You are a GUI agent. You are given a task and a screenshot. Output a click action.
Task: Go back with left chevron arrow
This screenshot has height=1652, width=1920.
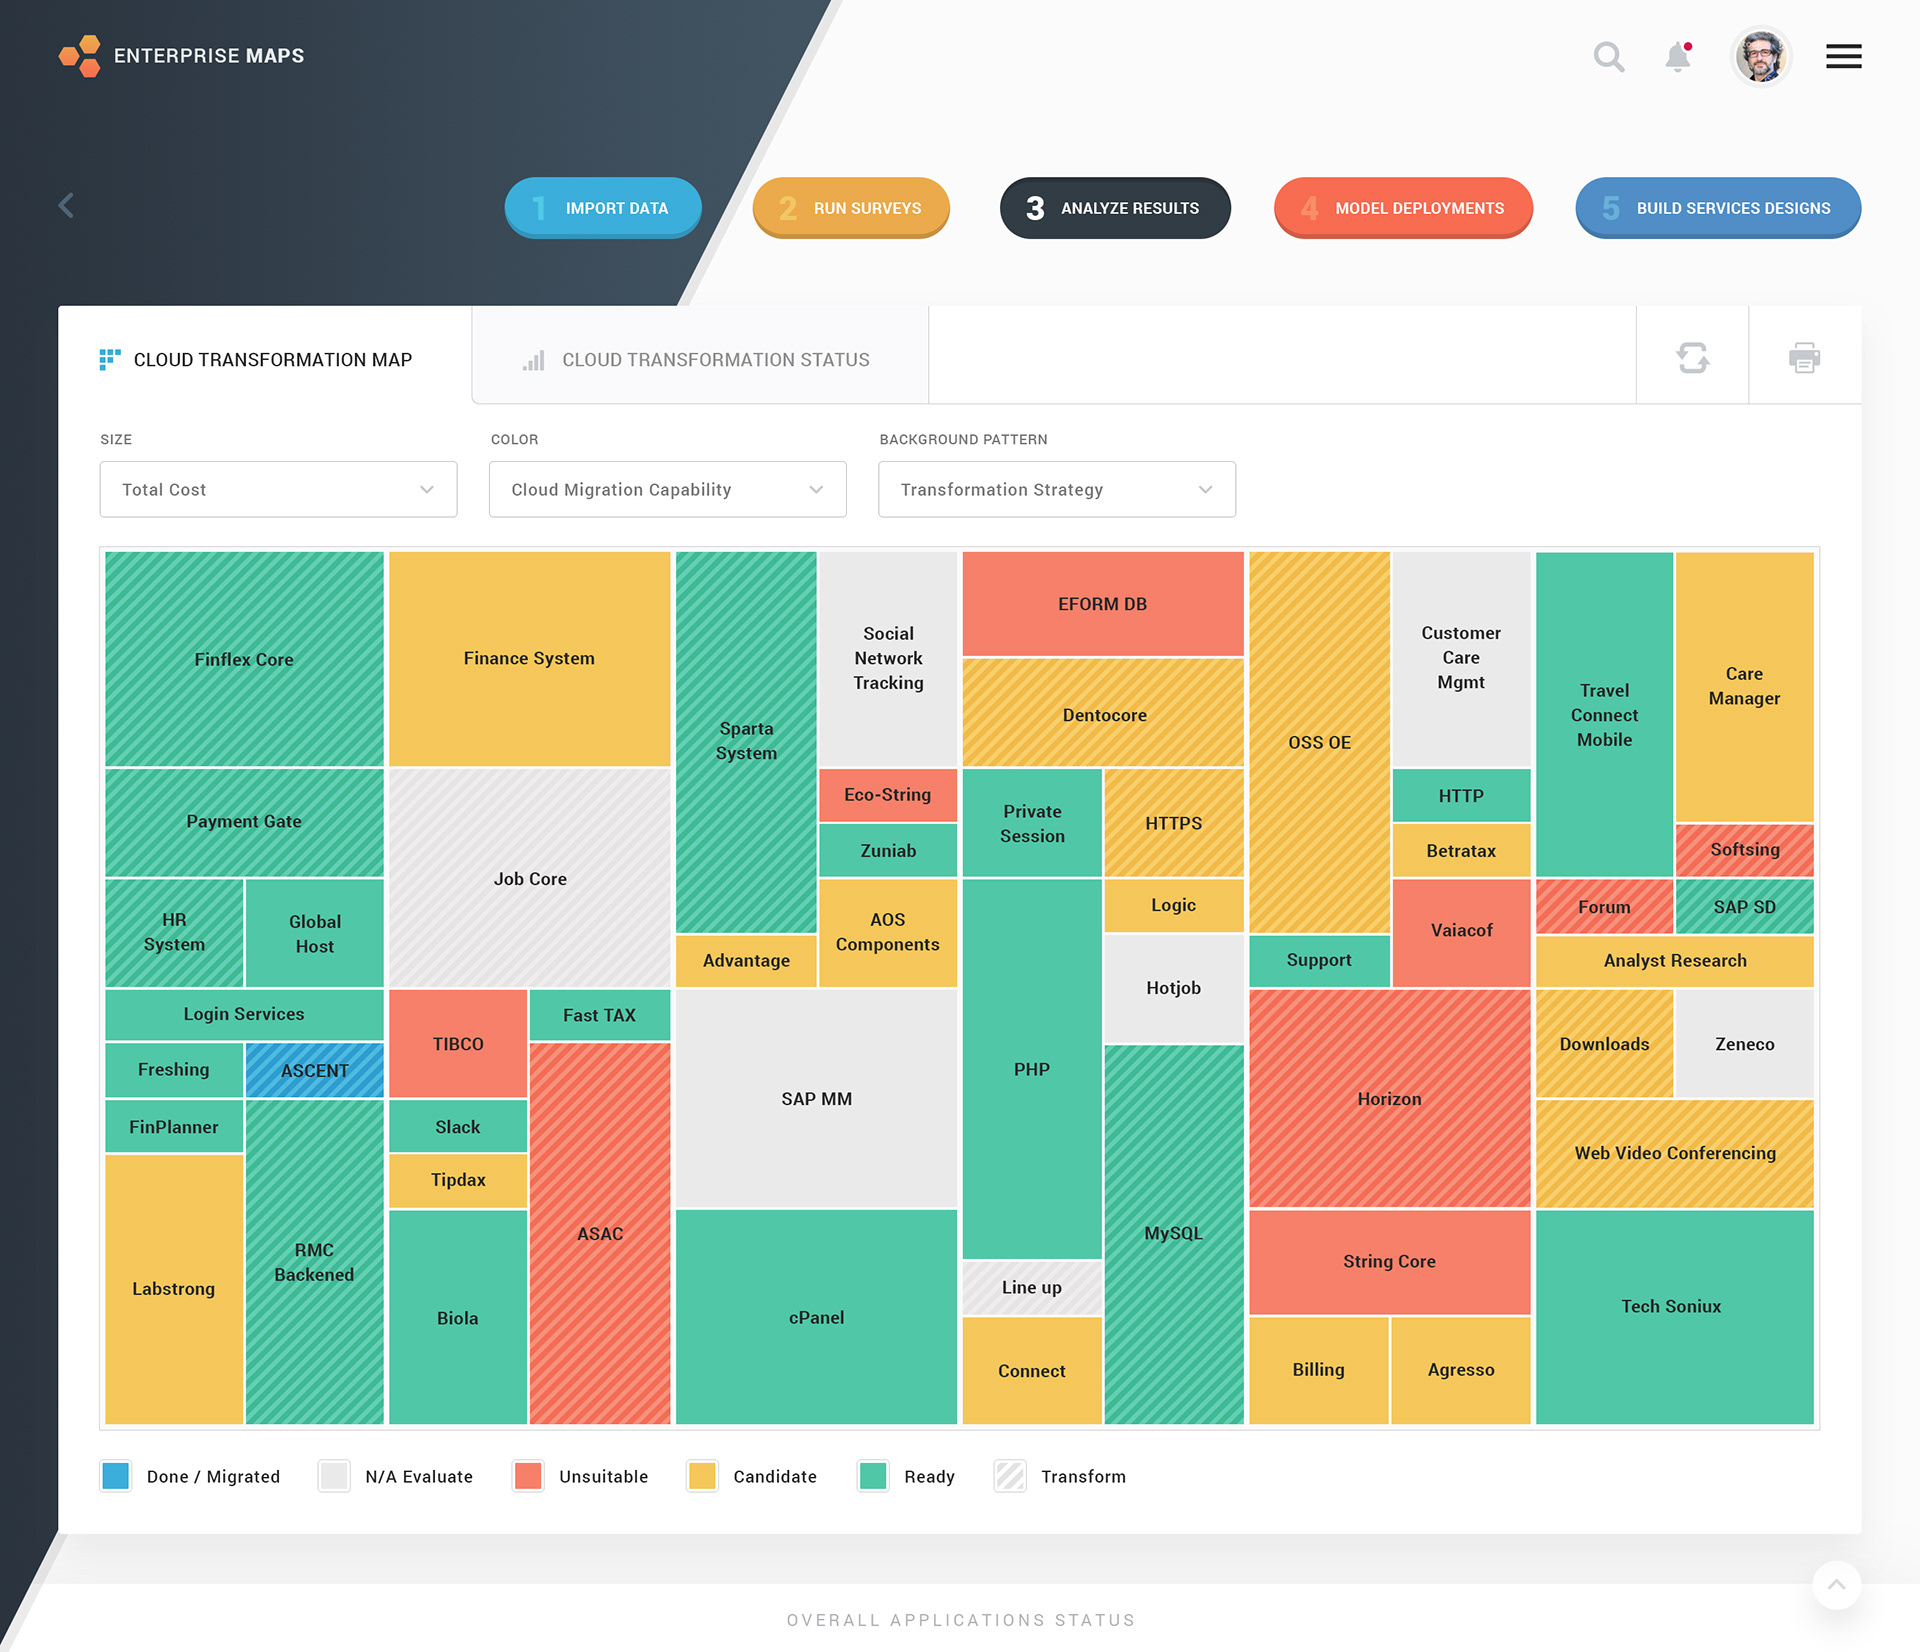66,206
